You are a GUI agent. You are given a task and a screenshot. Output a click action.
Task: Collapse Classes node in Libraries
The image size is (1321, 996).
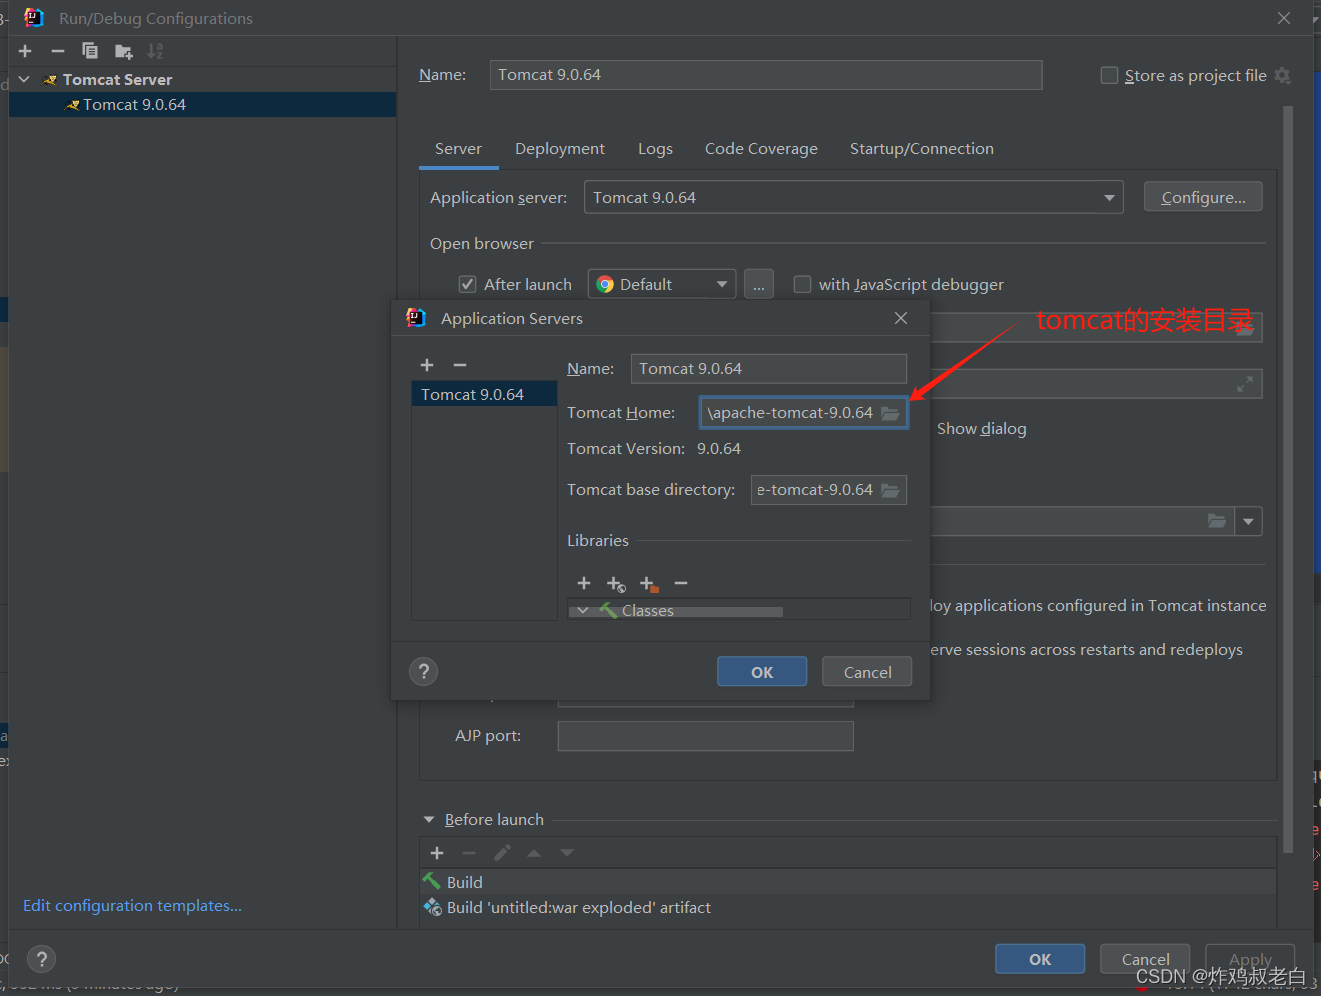(582, 610)
